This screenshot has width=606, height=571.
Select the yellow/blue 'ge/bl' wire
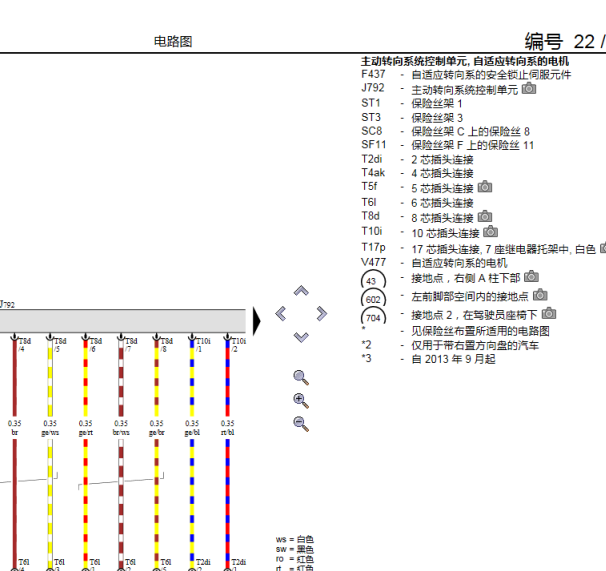click(192, 452)
